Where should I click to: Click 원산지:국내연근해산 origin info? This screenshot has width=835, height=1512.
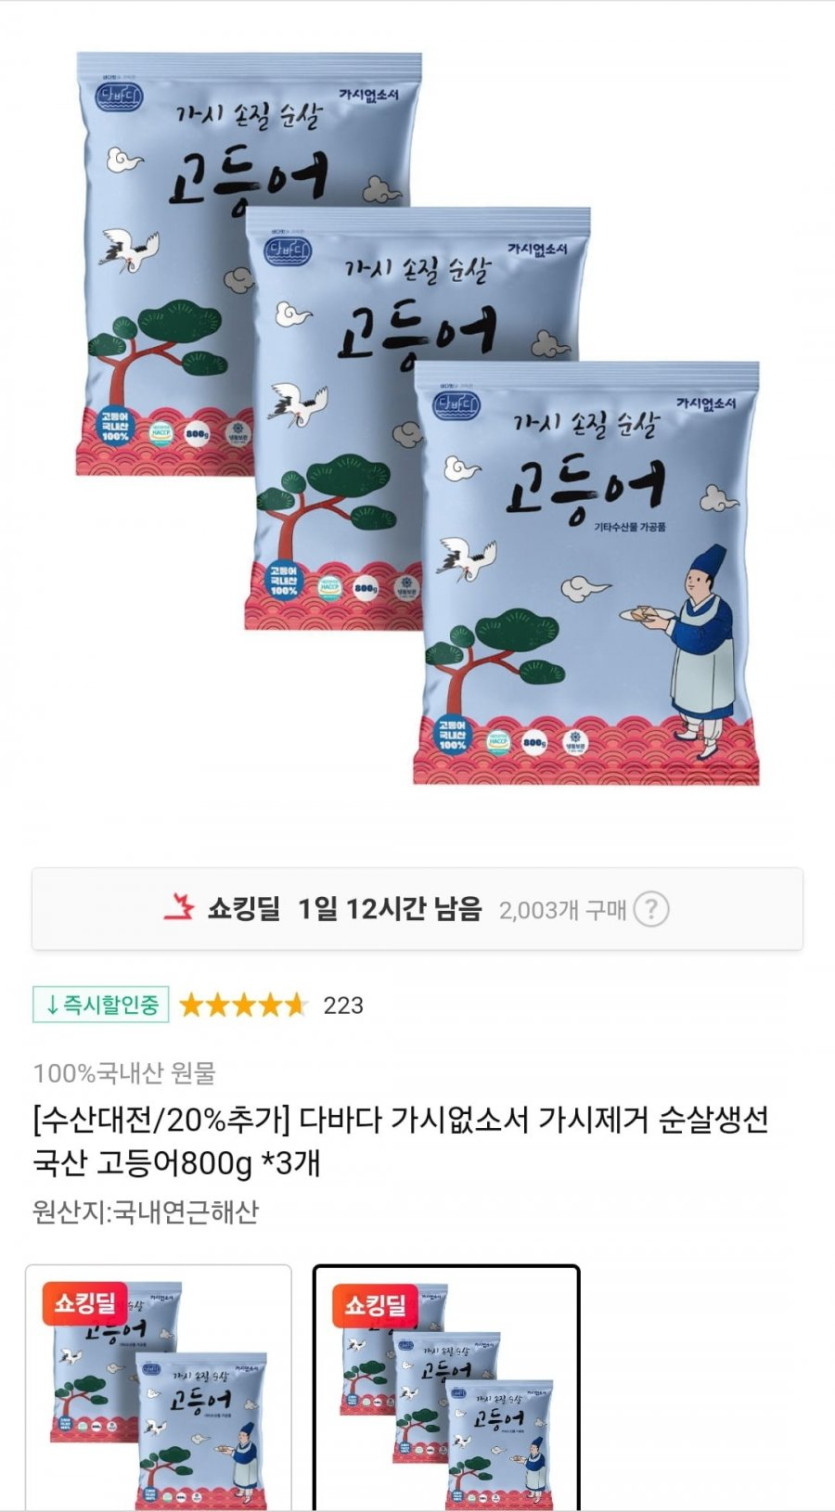pos(146,1212)
